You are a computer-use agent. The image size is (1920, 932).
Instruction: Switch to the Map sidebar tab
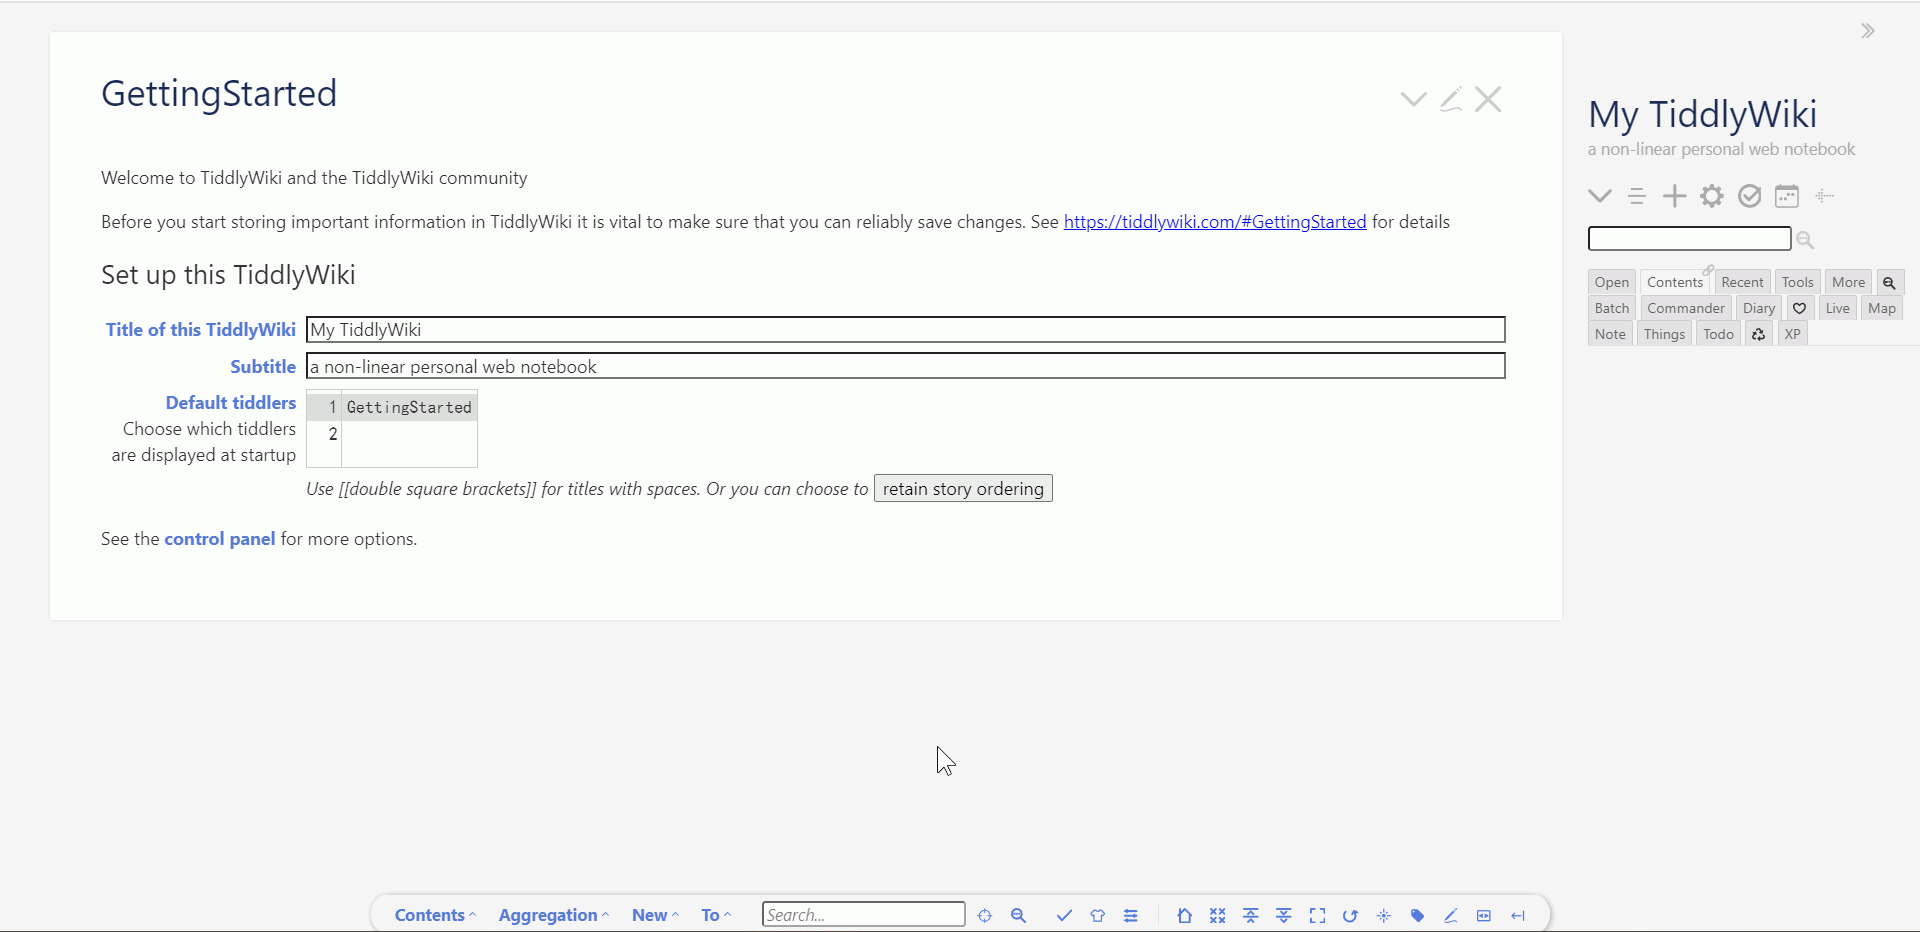click(x=1881, y=308)
